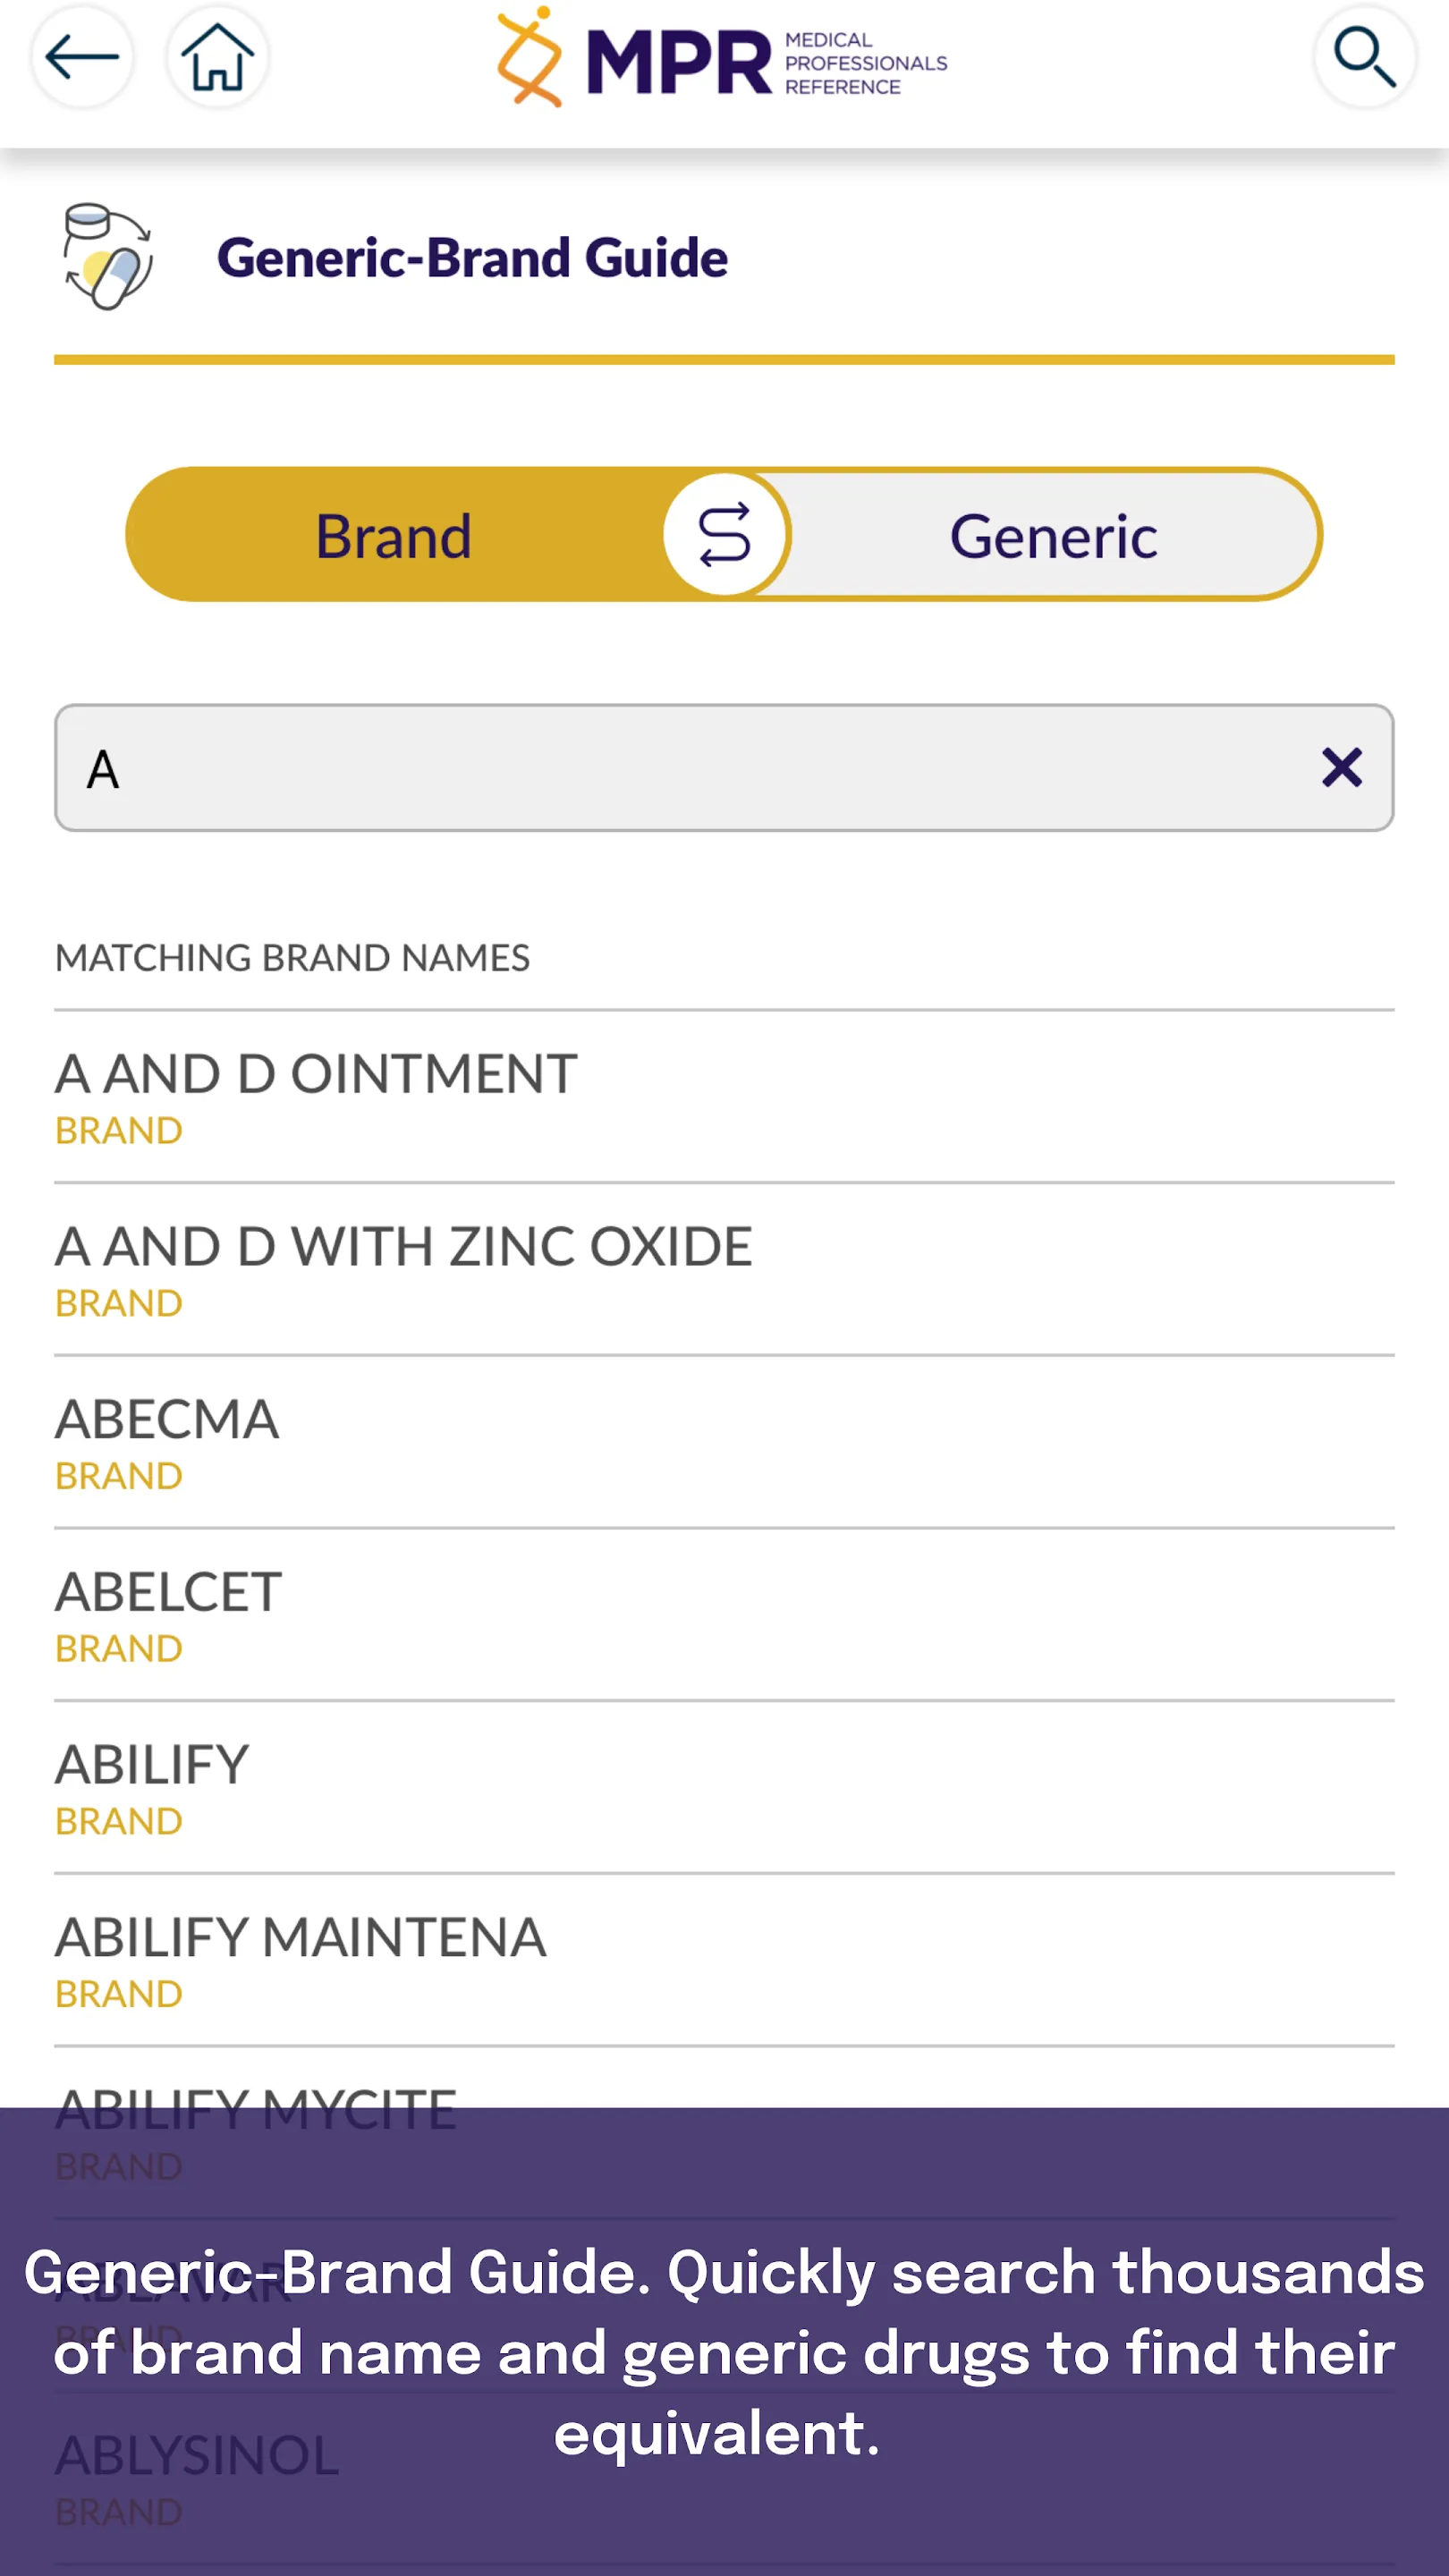Switch to the Generic option
This screenshot has width=1449, height=2576.
coord(1053,535)
